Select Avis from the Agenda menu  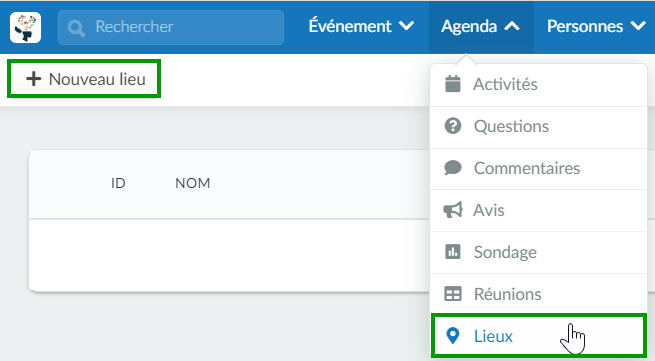point(538,210)
